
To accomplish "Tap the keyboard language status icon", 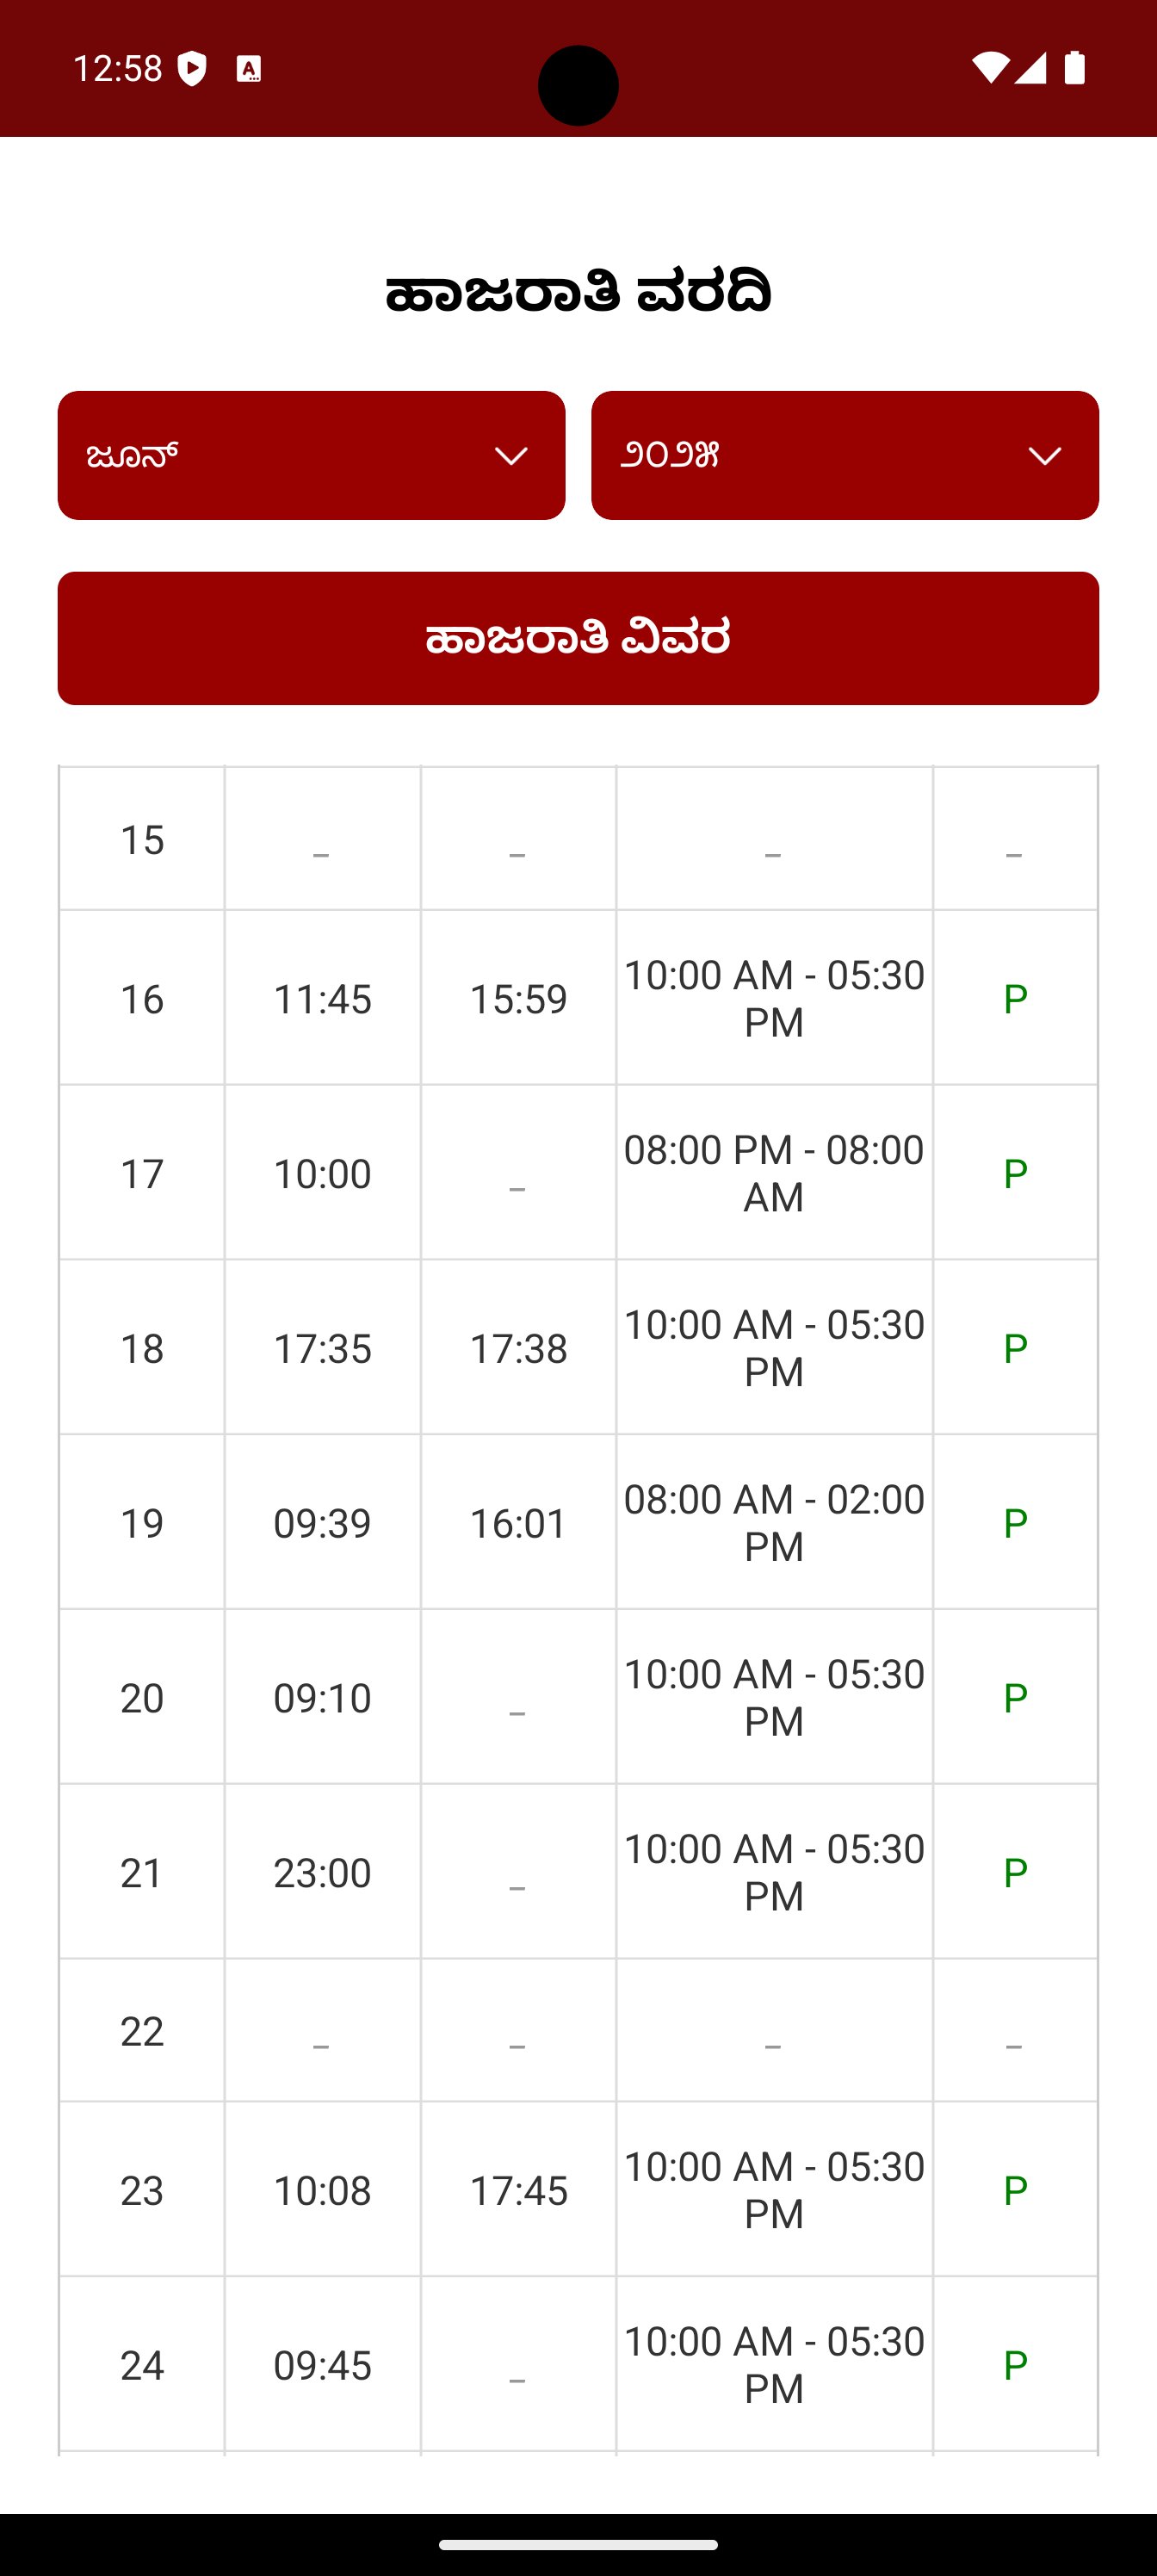I will click(x=248, y=69).
